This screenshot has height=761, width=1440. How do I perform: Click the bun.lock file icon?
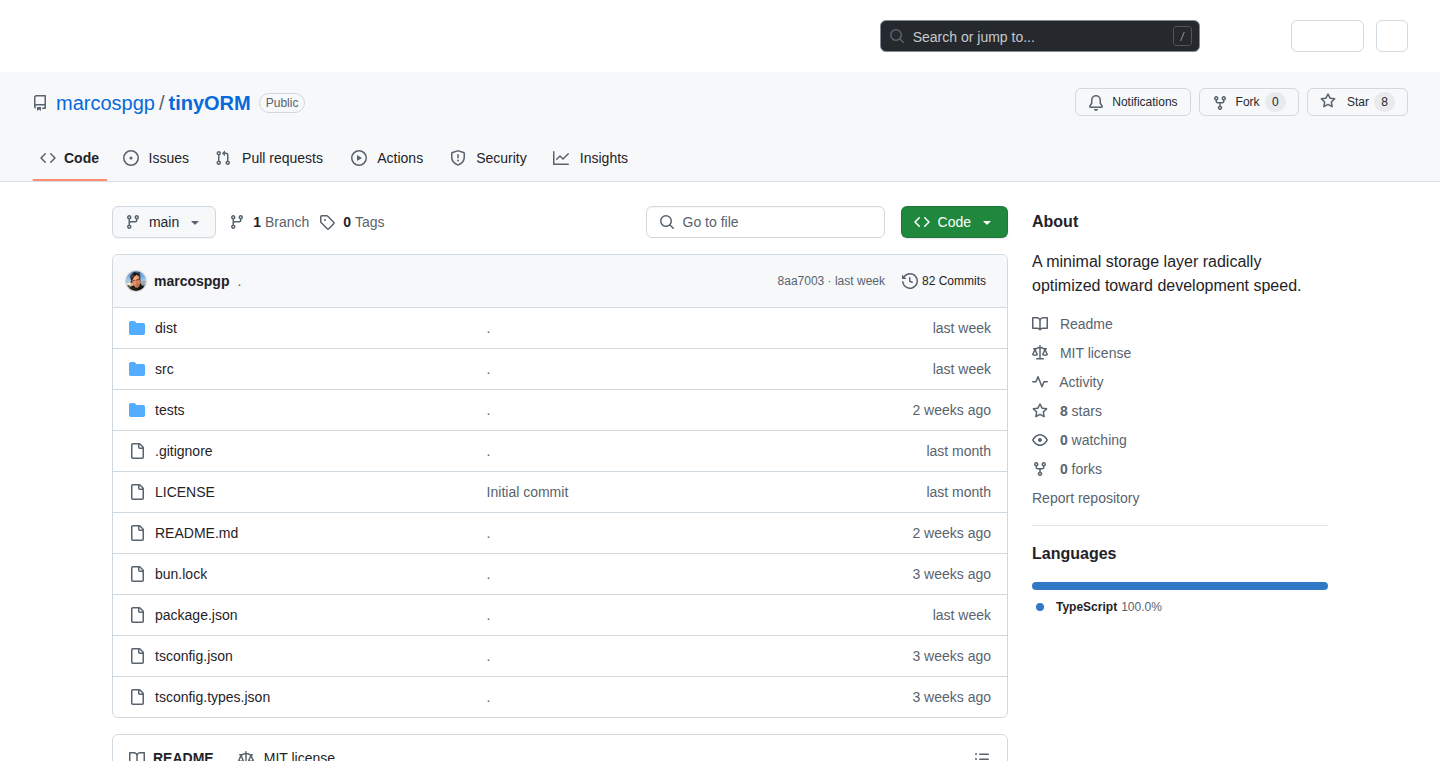click(137, 574)
